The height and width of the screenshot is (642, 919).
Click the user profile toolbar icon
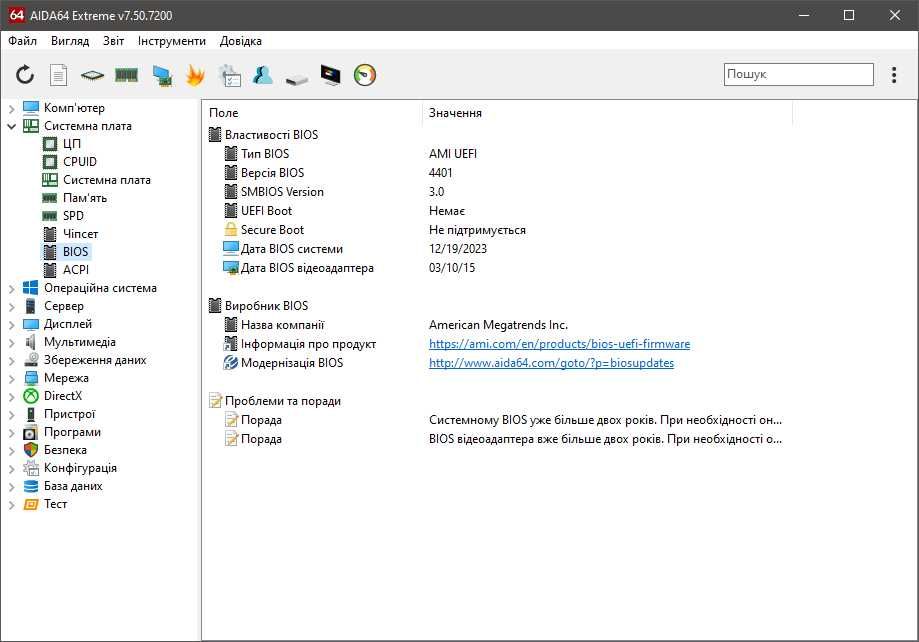(263, 75)
